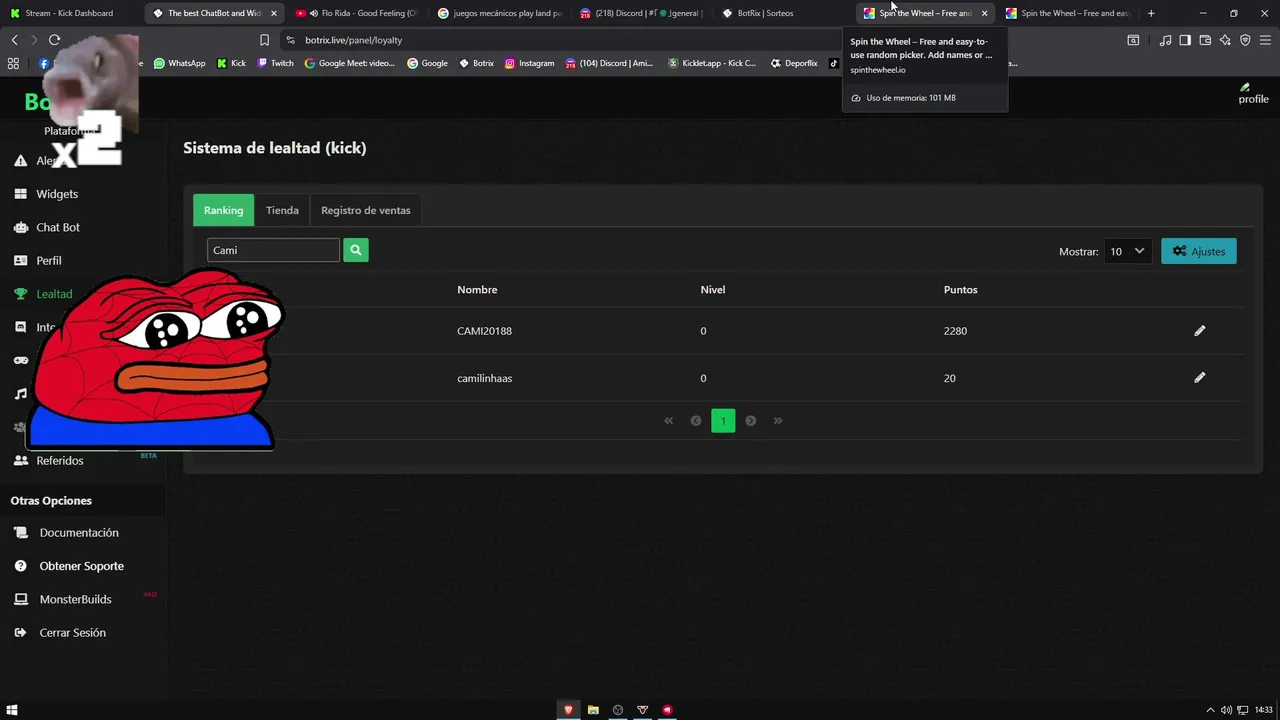Go back with browser back arrow
The image size is (1280, 720).
pyautogui.click(x=14, y=40)
